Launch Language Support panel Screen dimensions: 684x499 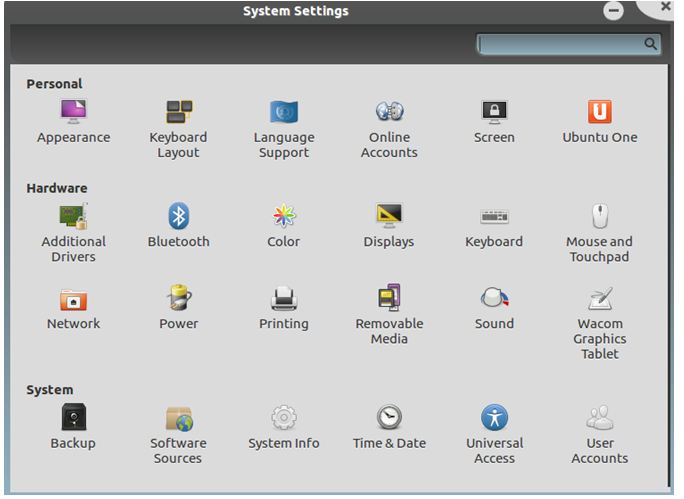pyautogui.click(x=284, y=112)
